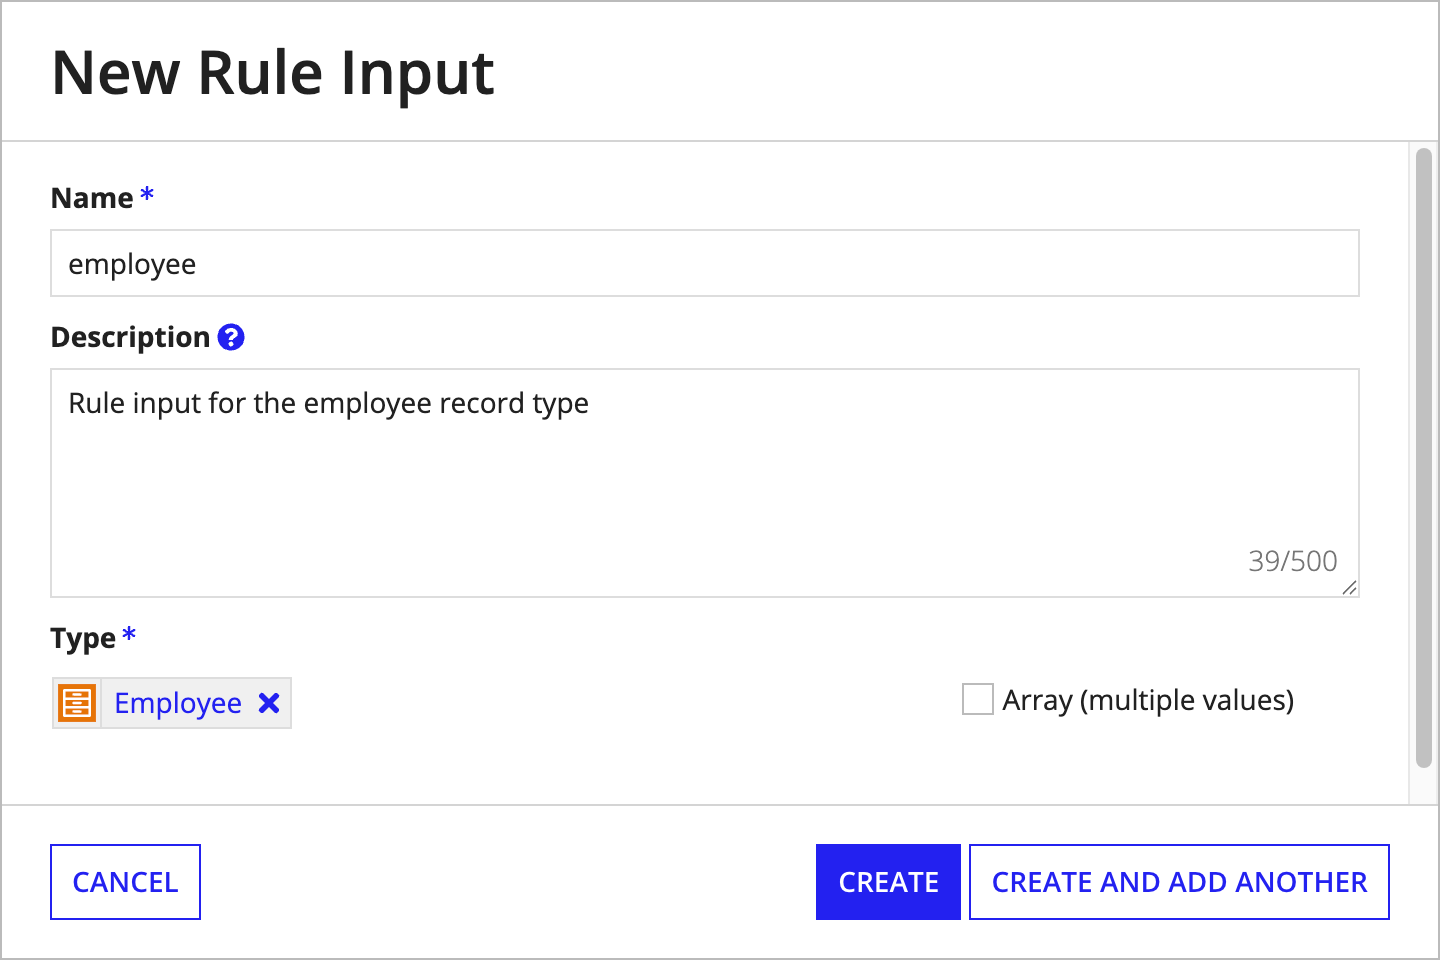Click the New Rule Input heading
This screenshot has width=1440, height=960.
273,73
